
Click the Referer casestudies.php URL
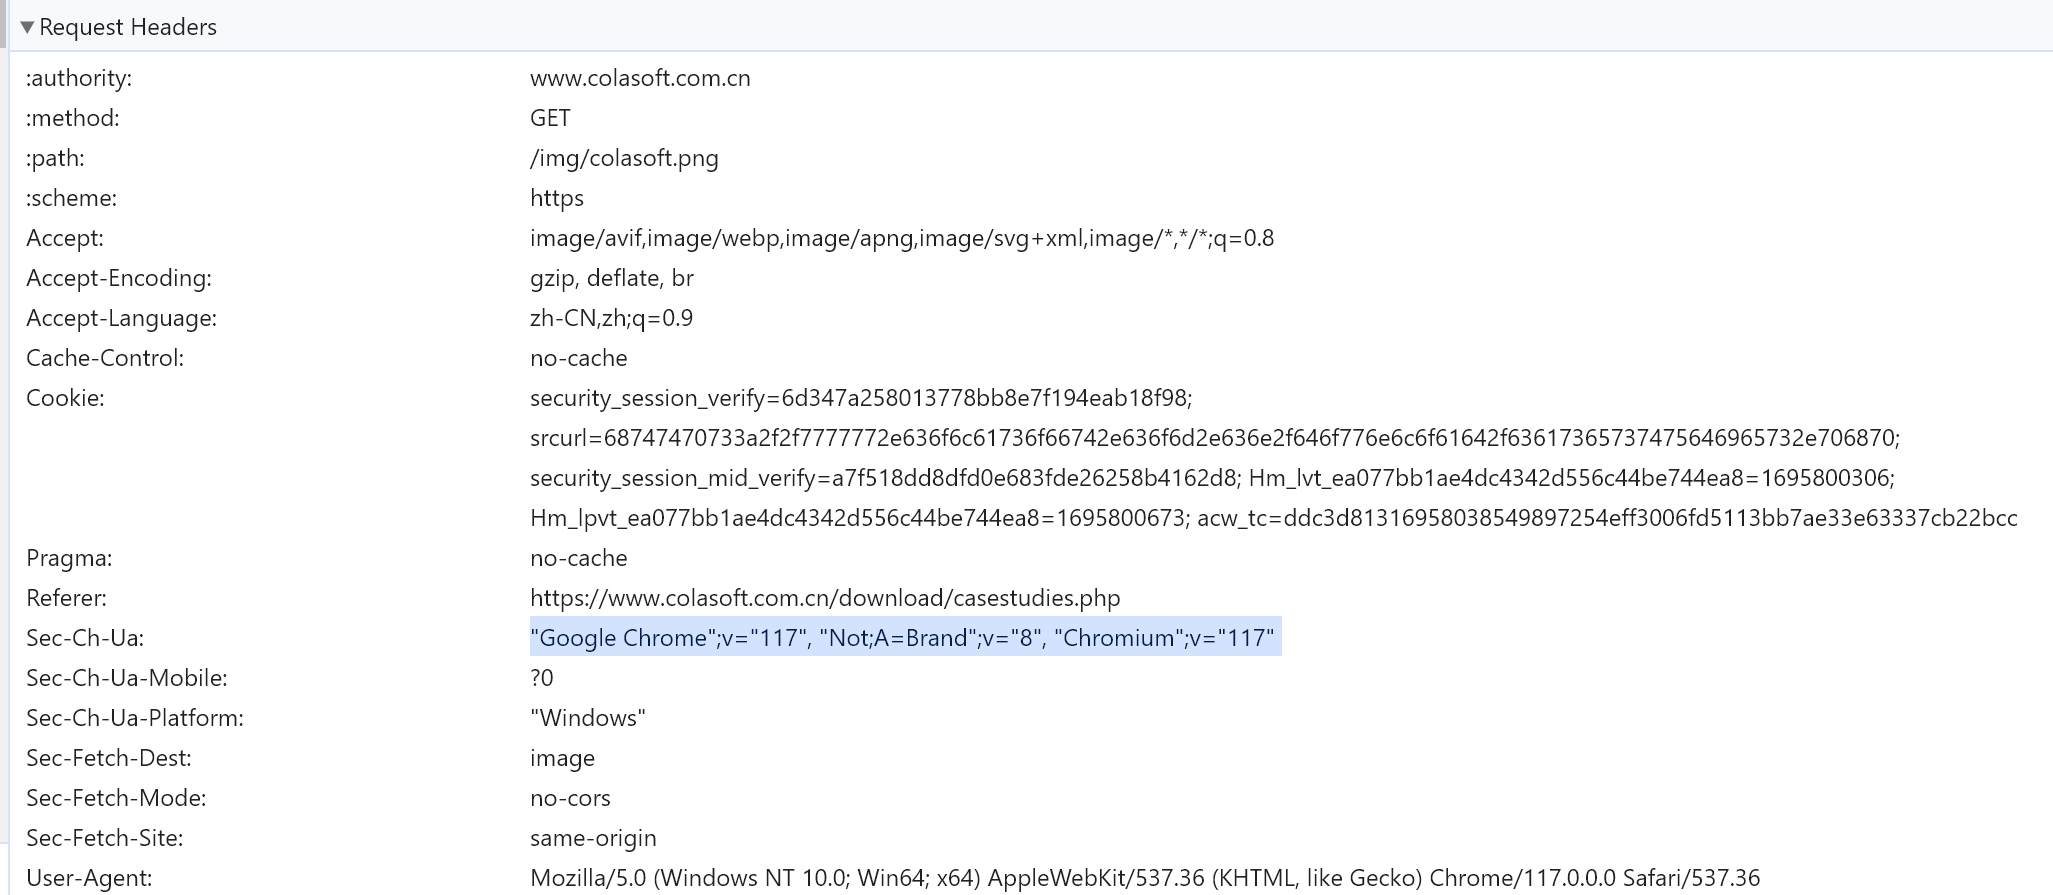pyautogui.click(x=824, y=598)
